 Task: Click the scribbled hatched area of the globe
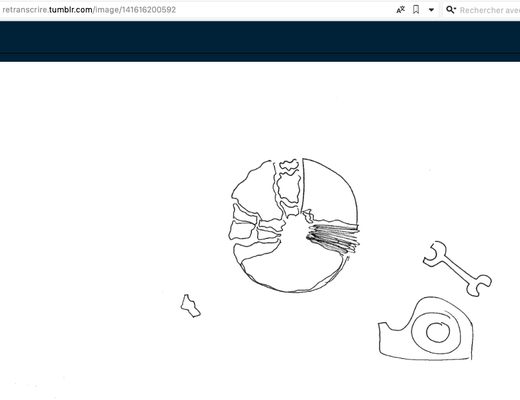(333, 237)
